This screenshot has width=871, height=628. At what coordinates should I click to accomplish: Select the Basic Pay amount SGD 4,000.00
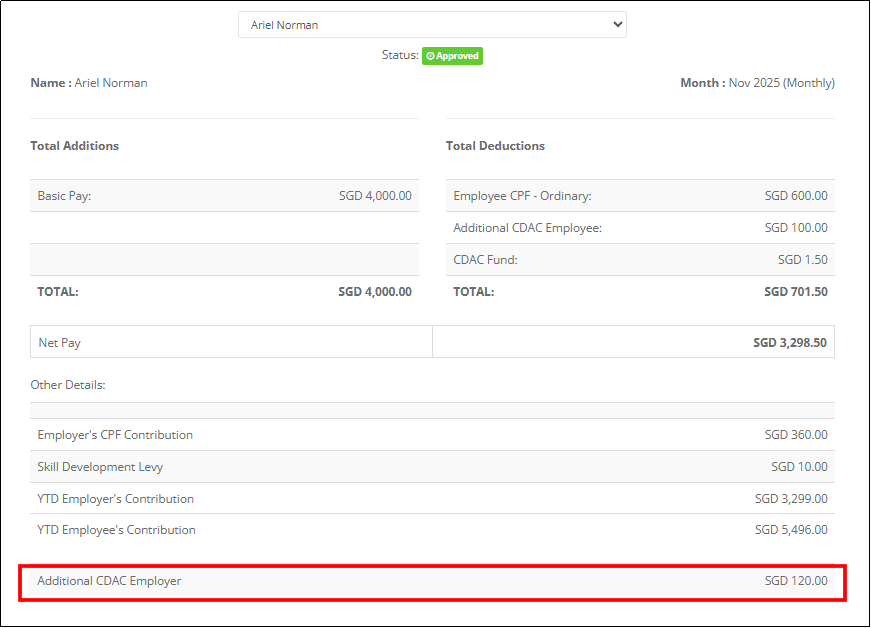pos(376,196)
